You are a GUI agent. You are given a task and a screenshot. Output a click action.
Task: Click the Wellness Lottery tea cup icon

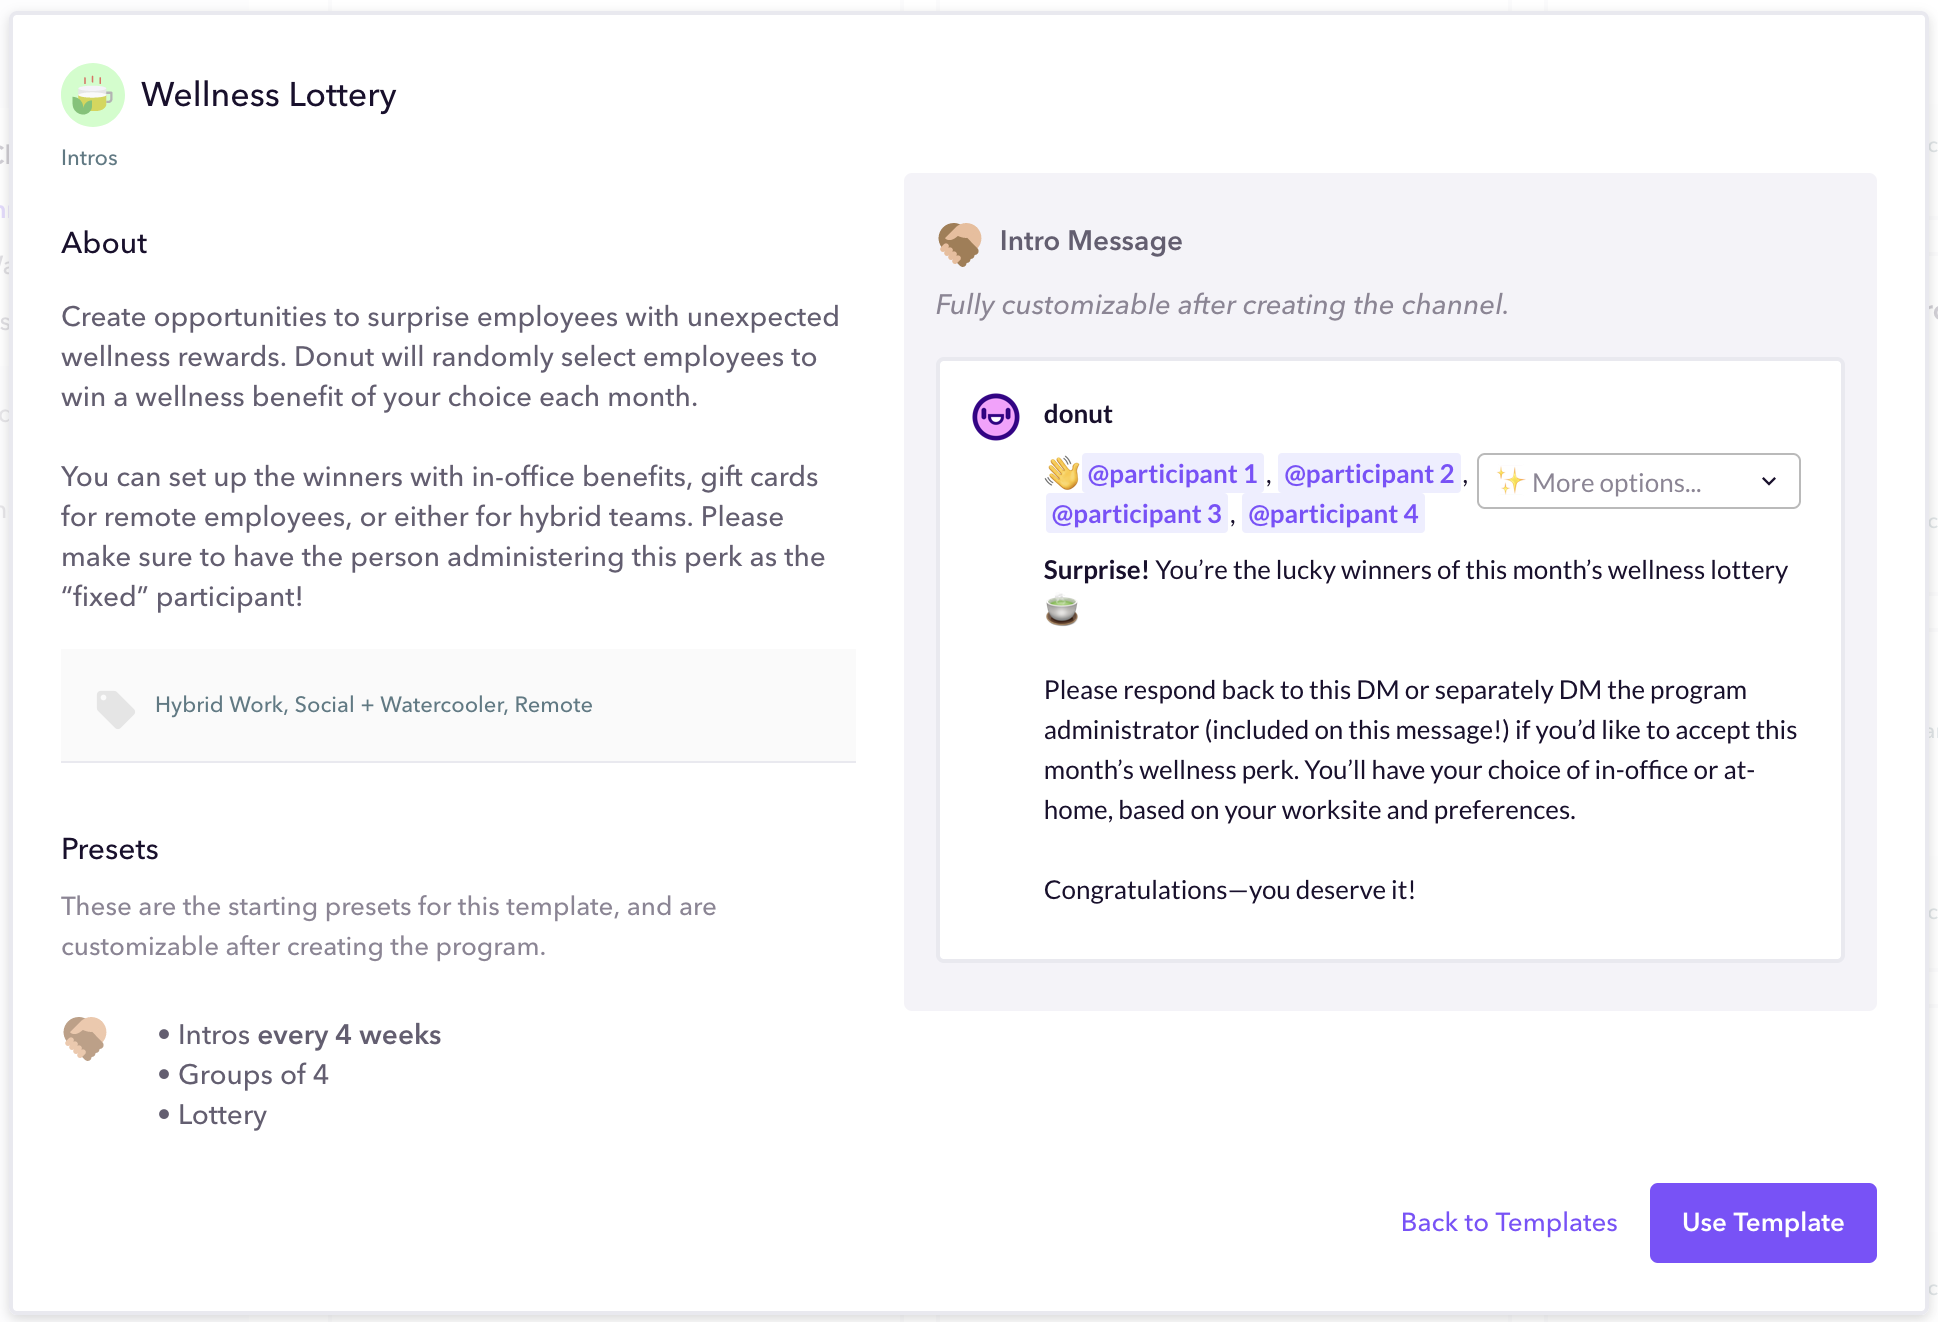(93, 95)
